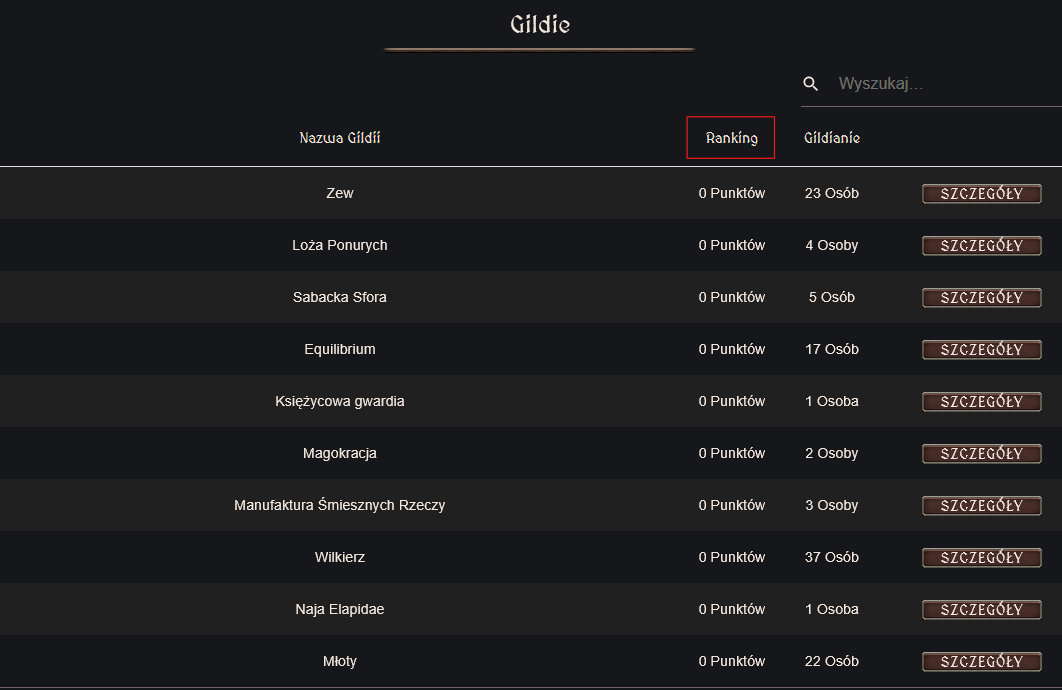Click the Wilkierz guild name
The width and height of the screenshot is (1062, 690).
click(340, 557)
